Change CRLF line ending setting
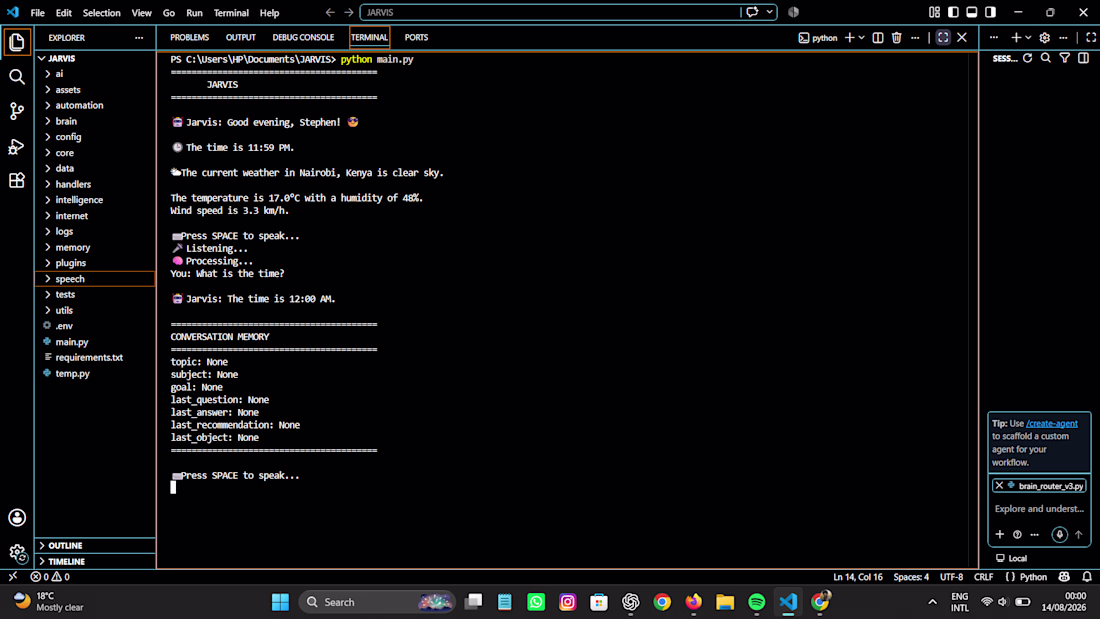Image resolution: width=1100 pixels, height=619 pixels. (984, 577)
